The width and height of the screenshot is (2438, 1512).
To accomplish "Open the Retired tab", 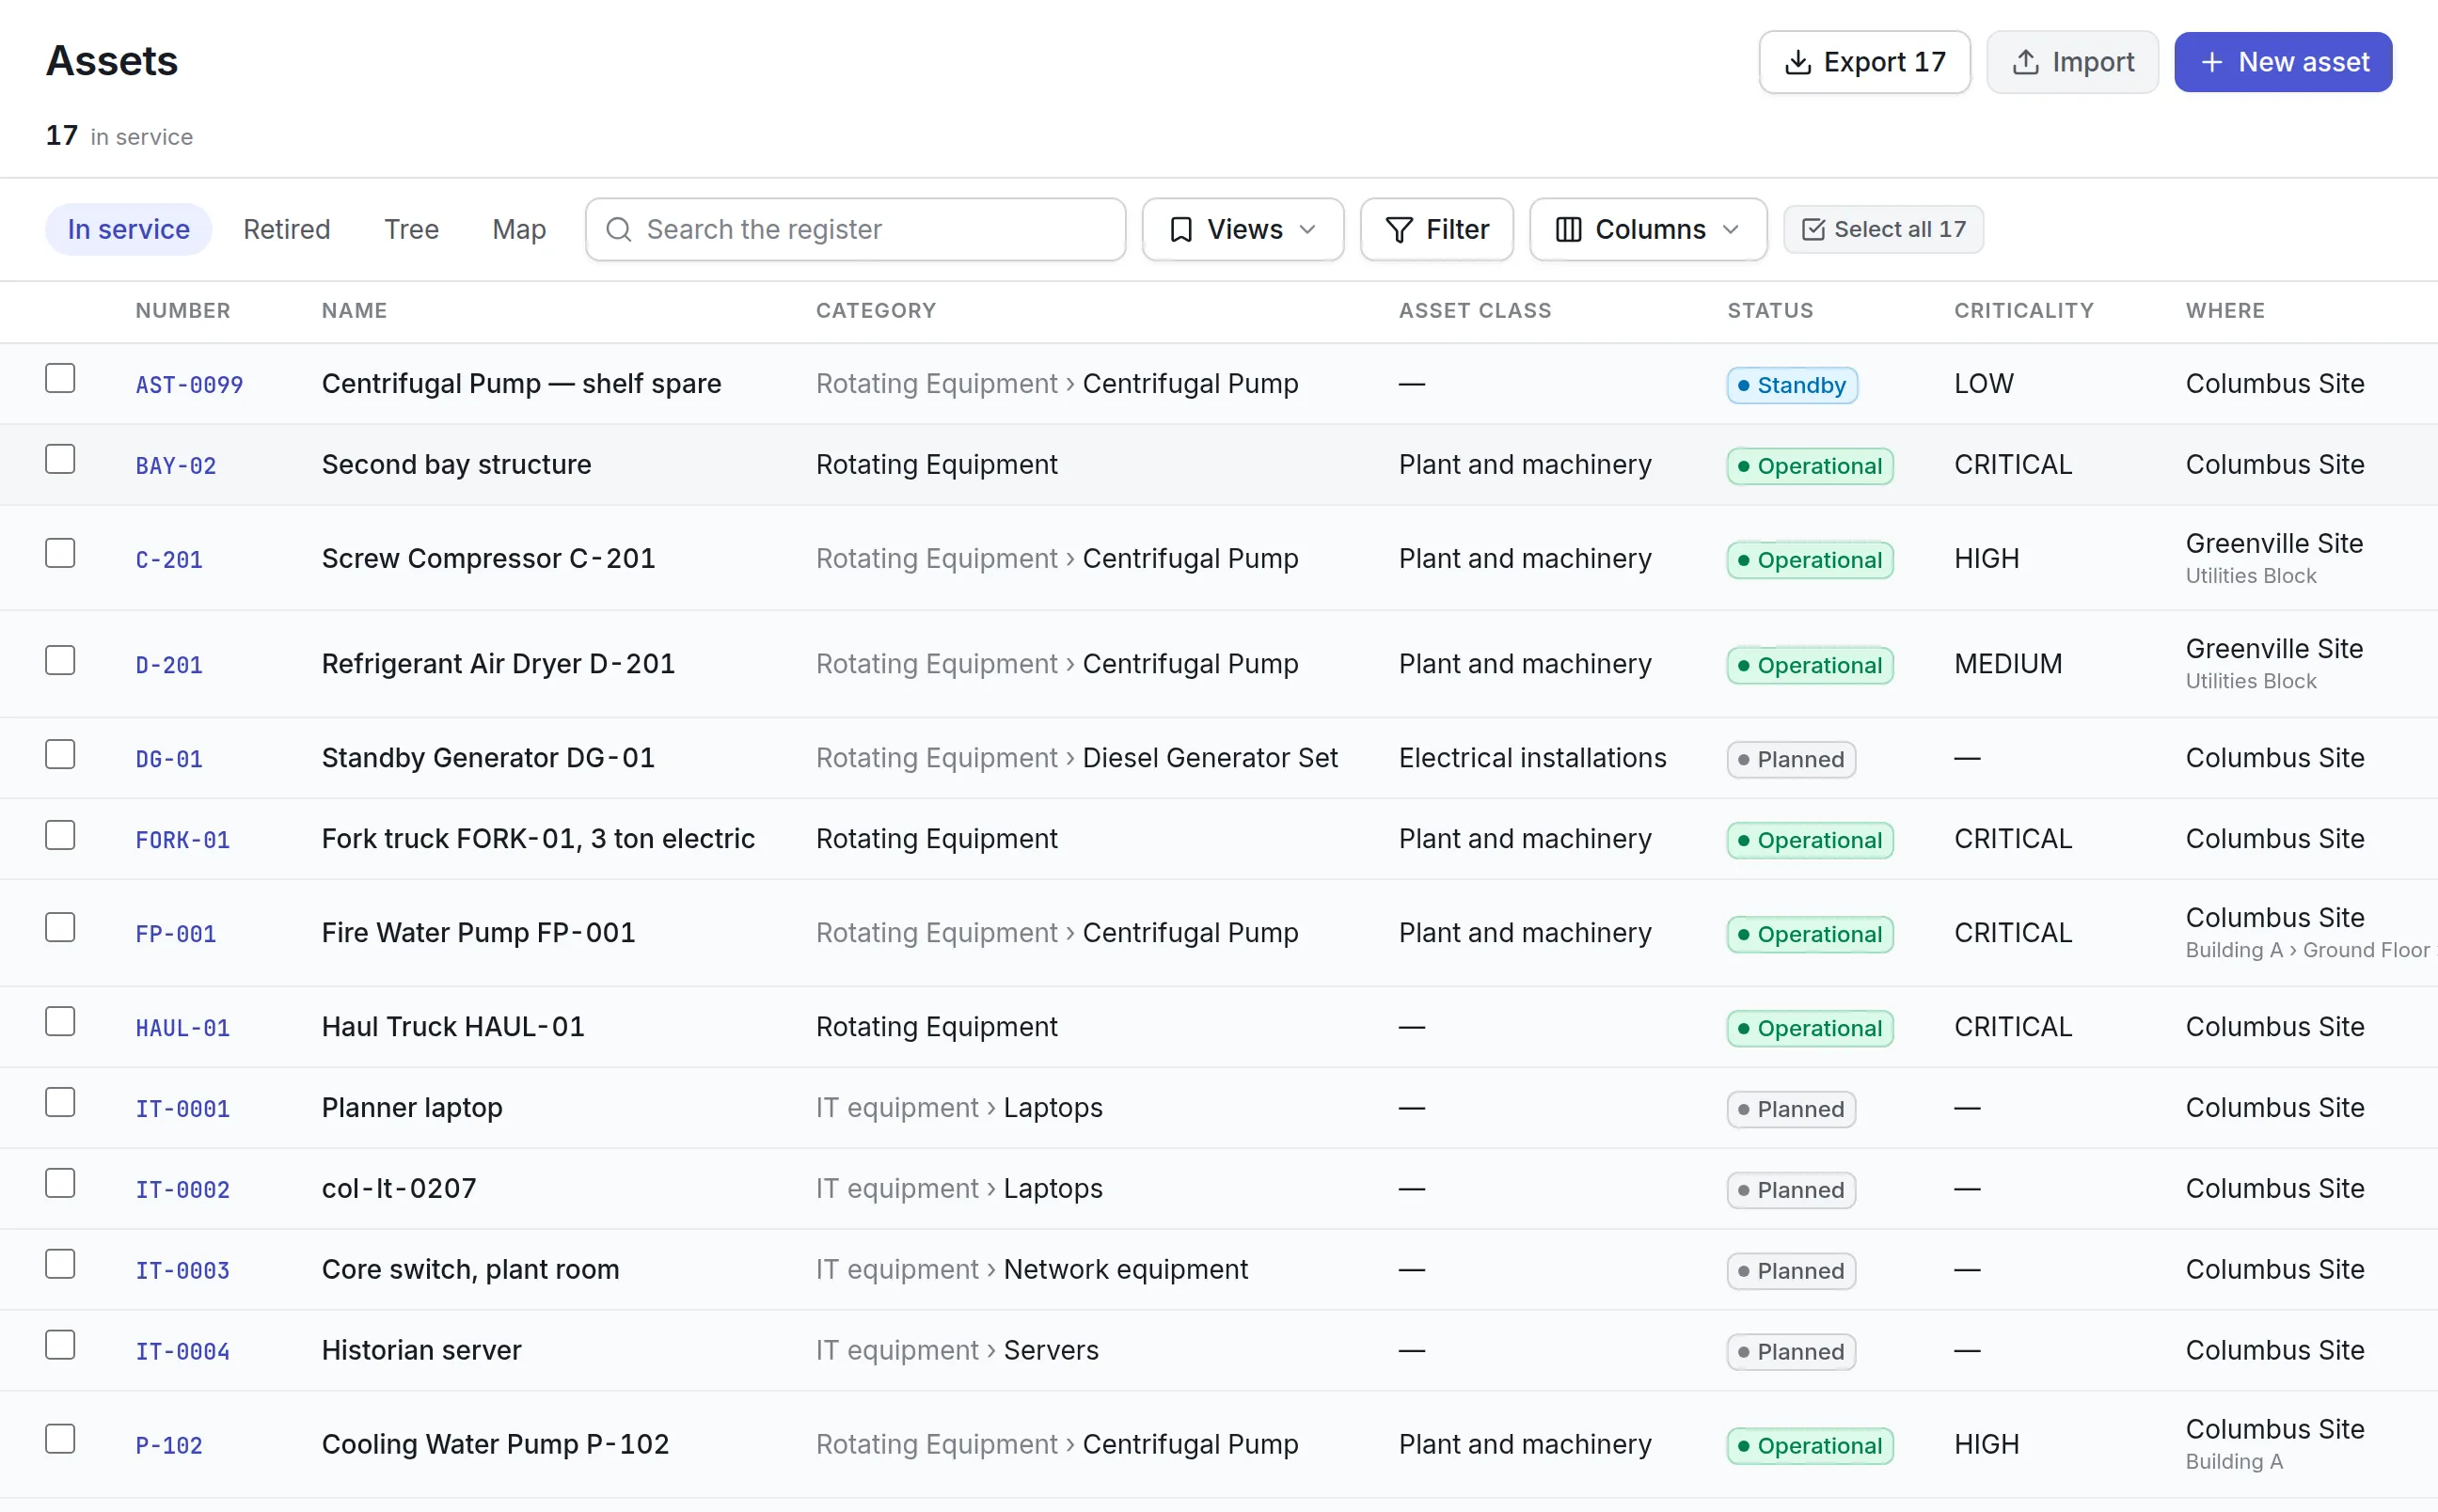I will 286,229.
